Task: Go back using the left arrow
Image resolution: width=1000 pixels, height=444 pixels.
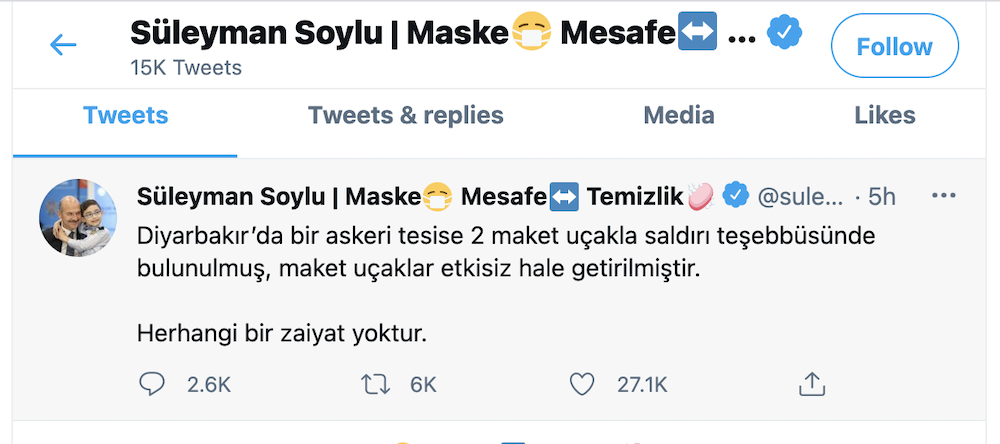Action: pos(63,45)
